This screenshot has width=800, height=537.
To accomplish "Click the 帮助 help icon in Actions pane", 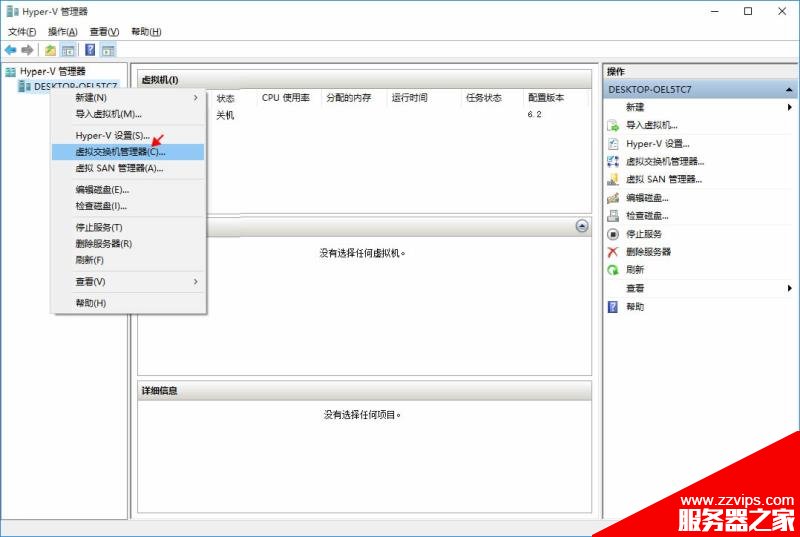I will click(x=613, y=306).
